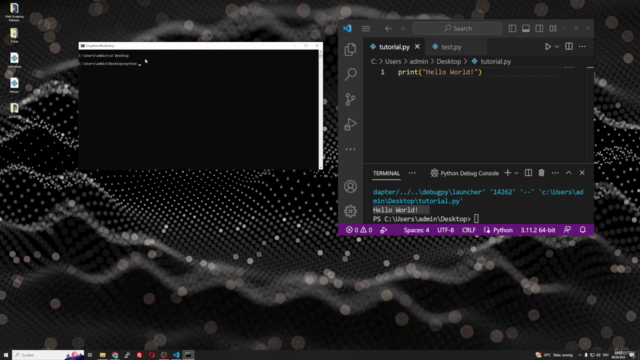Click the admin breadcrumb segment
640x360 pixels.
(x=418, y=62)
